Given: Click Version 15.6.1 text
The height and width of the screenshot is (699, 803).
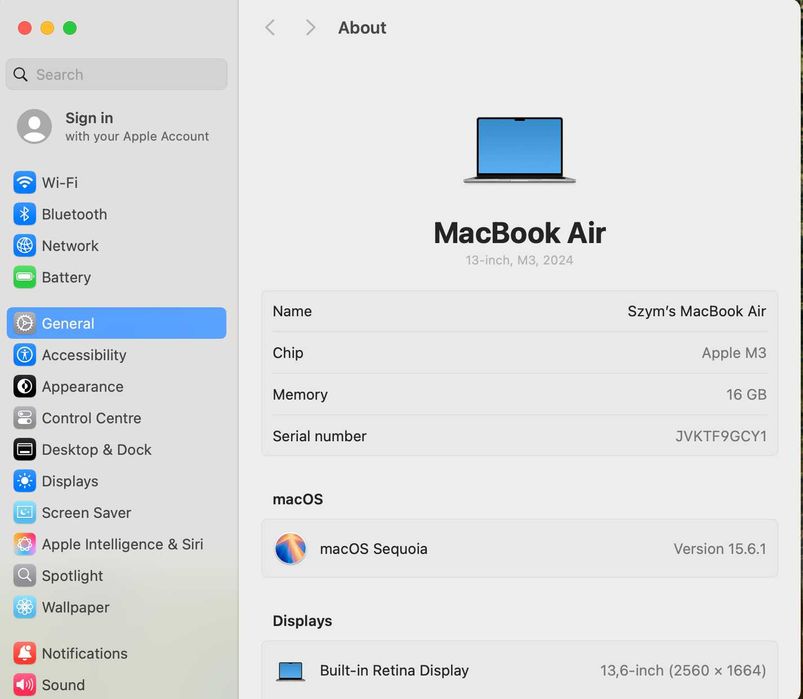Looking at the screenshot, I should coord(720,549).
